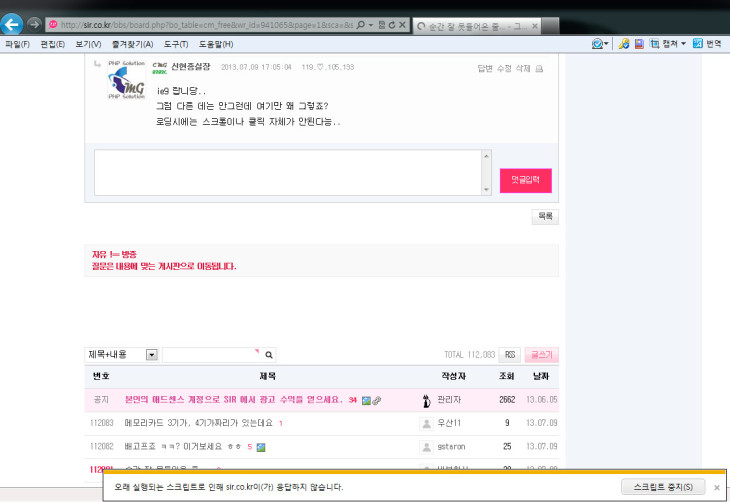Viewport: 730px width, 502px height.
Task: Click the 답변 reply link
Action: [x=485, y=68]
